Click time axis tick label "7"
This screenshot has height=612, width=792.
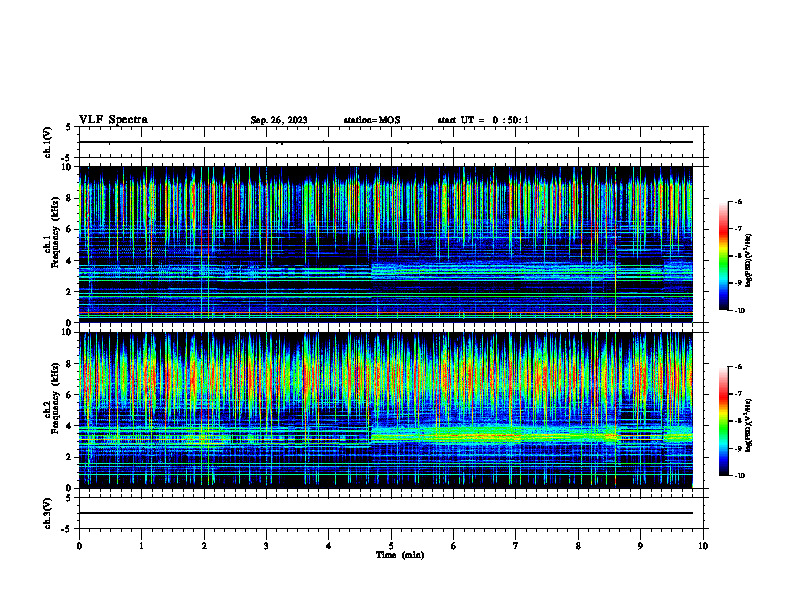pos(516,546)
